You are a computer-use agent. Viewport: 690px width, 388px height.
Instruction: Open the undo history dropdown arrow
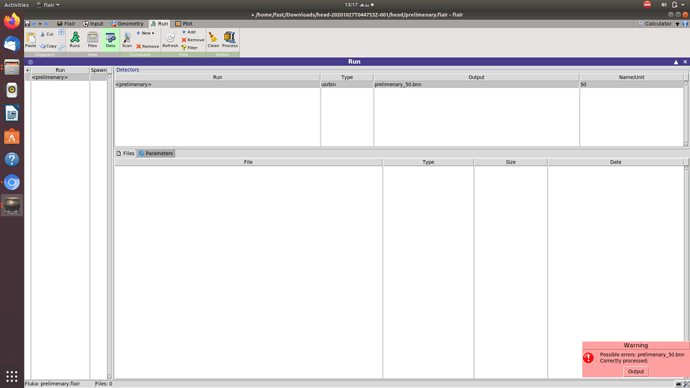pyautogui.click(x=40, y=24)
